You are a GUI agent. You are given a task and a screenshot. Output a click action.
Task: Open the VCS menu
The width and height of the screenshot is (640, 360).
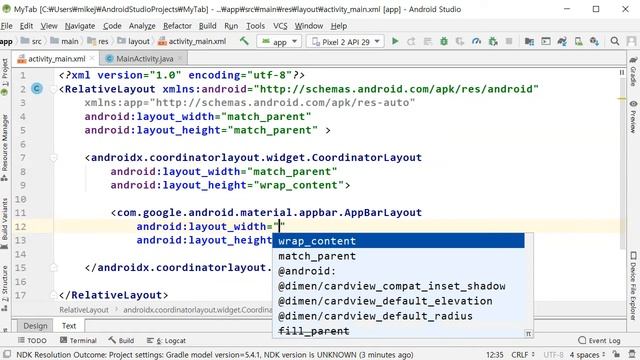click(x=280, y=26)
